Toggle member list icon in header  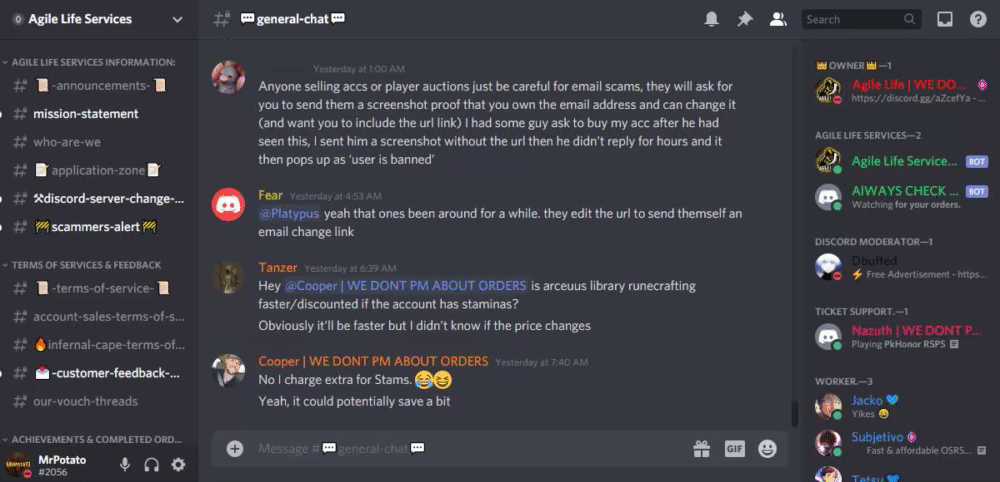point(777,20)
